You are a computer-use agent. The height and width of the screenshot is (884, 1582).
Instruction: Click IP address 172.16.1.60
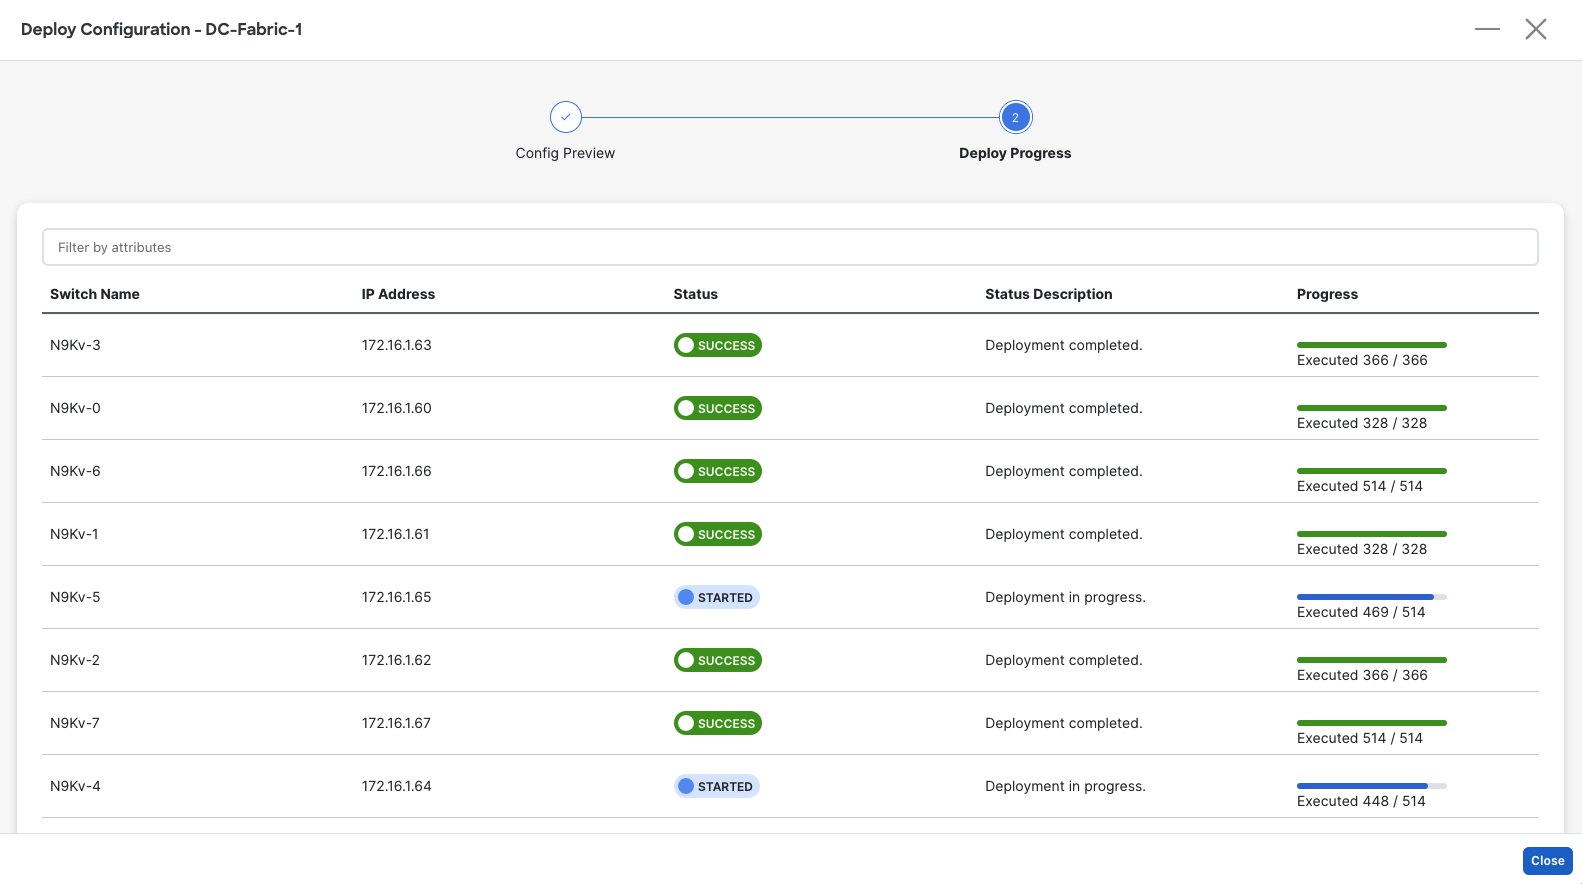397,408
